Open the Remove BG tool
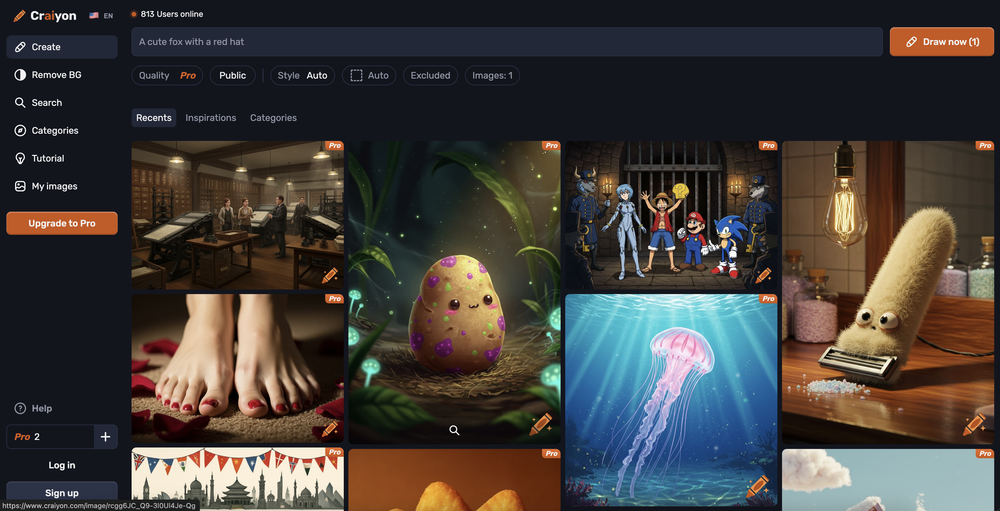The image size is (1000, 511). coord(56,75)
